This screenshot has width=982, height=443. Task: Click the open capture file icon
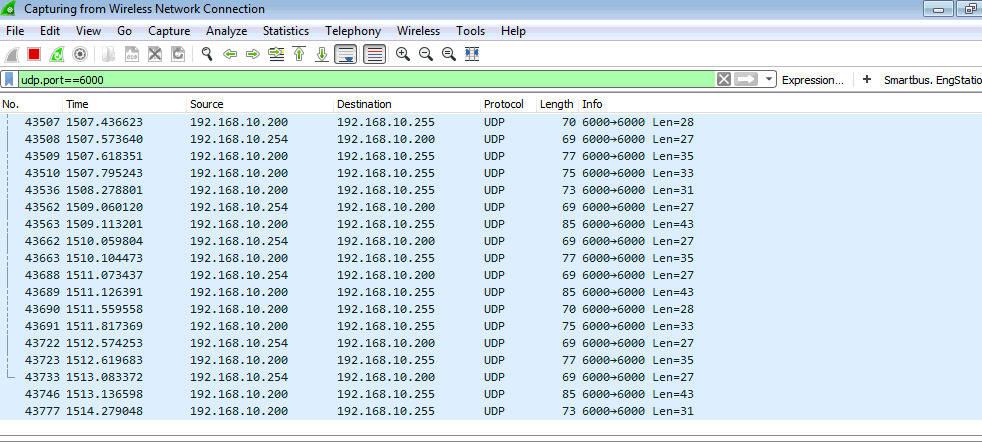click(x=108, y=55)
